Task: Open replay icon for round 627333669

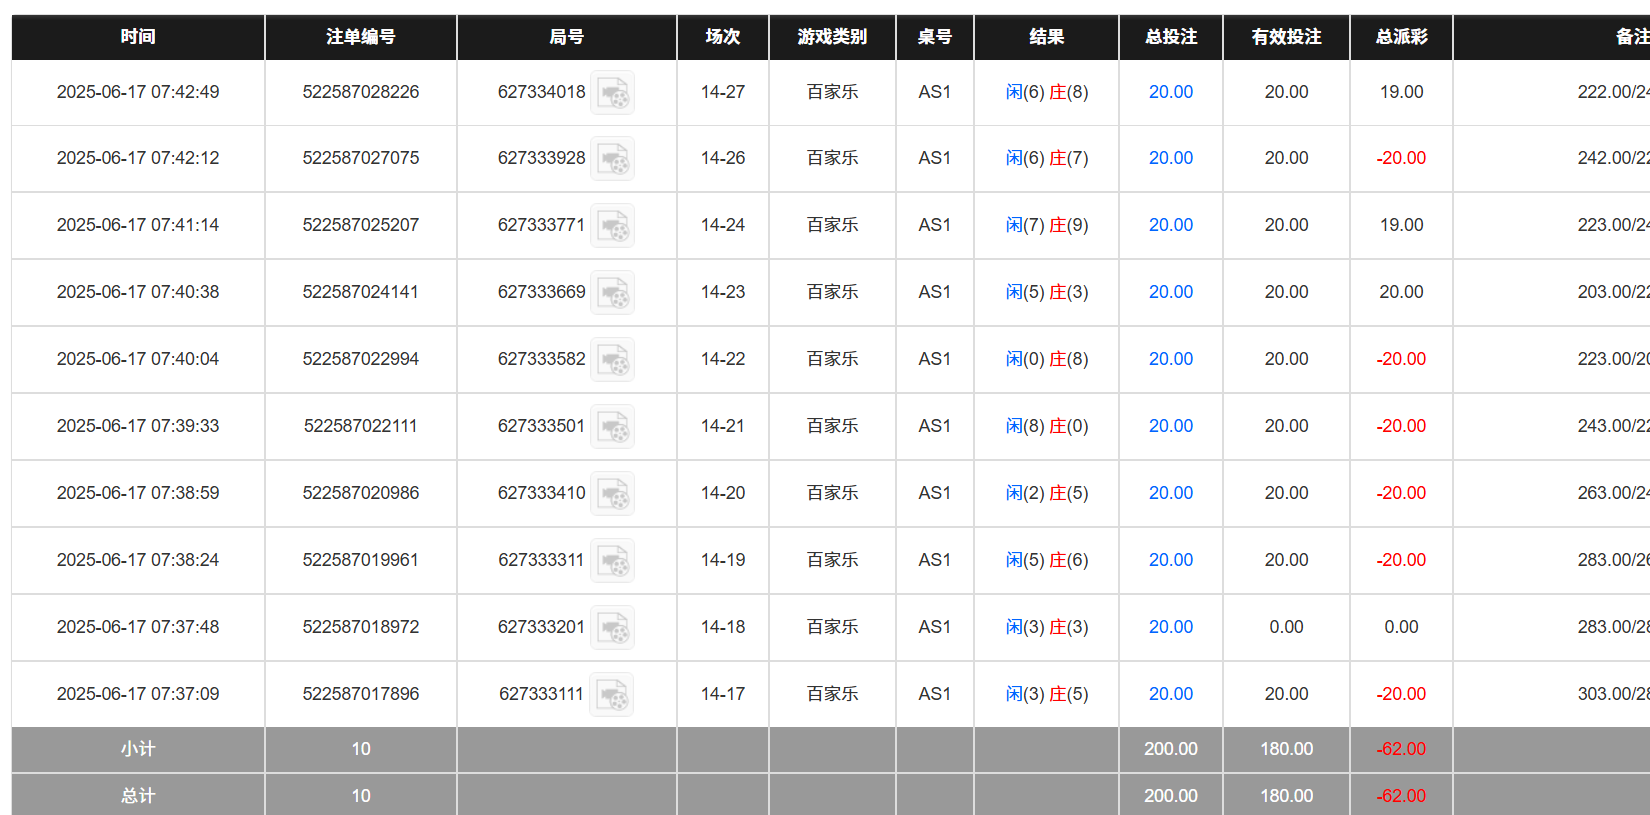Action: point(612,293)
